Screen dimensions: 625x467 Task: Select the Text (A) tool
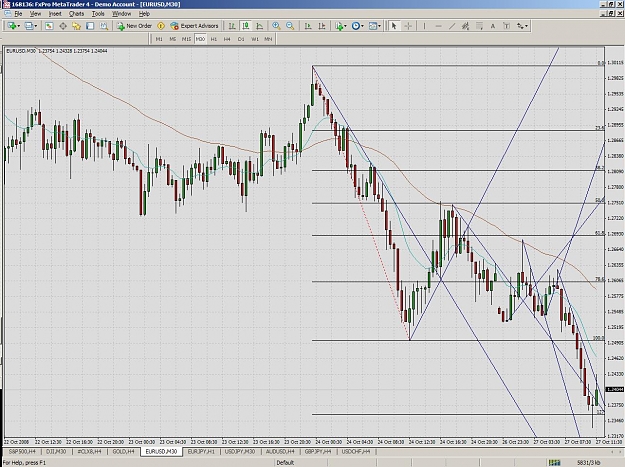coord(493,26)
